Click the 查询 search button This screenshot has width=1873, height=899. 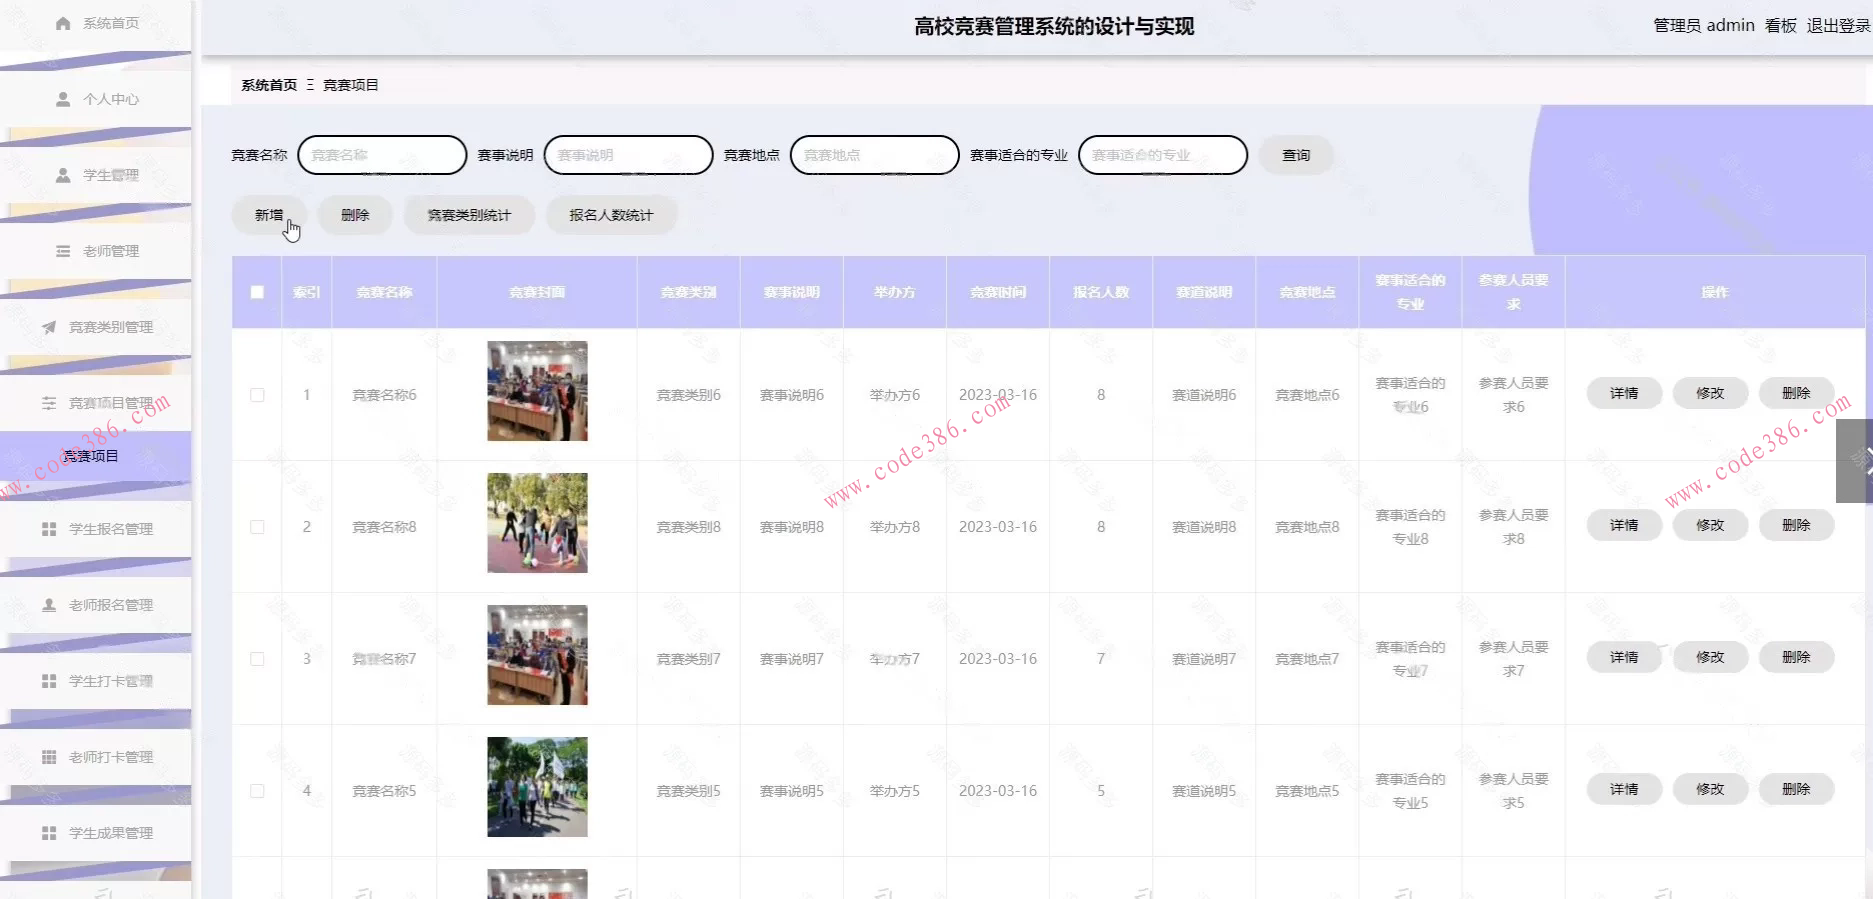(x=1296, y=155)
